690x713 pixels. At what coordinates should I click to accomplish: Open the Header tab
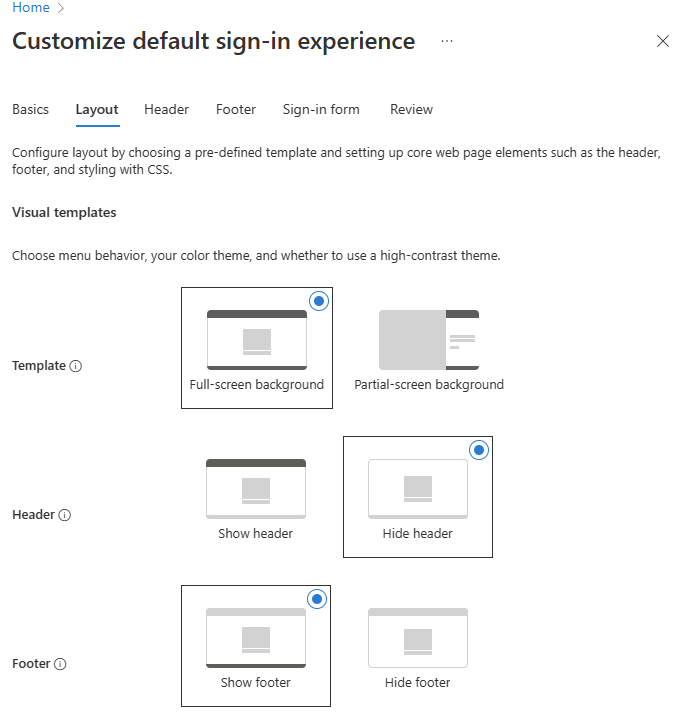pyautogui.click(x=166, y=109)
